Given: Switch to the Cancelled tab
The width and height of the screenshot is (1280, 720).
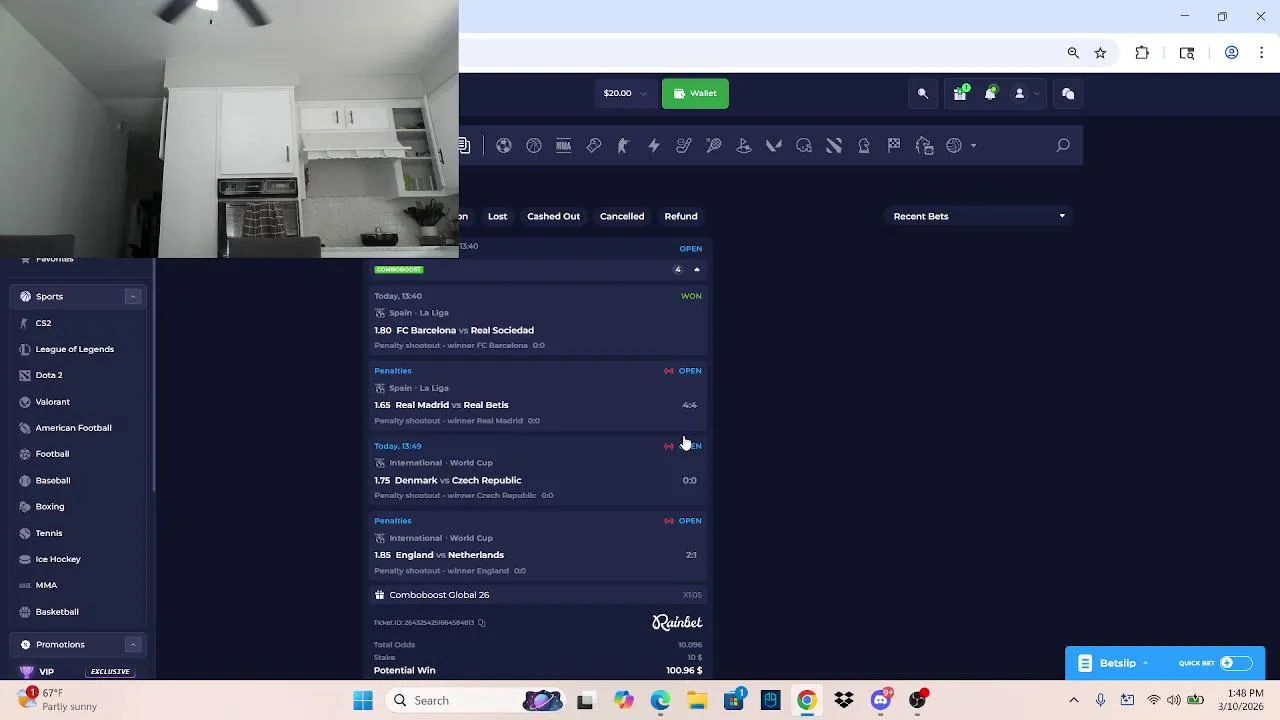Looking at the screenshot, I should [622, 216].
